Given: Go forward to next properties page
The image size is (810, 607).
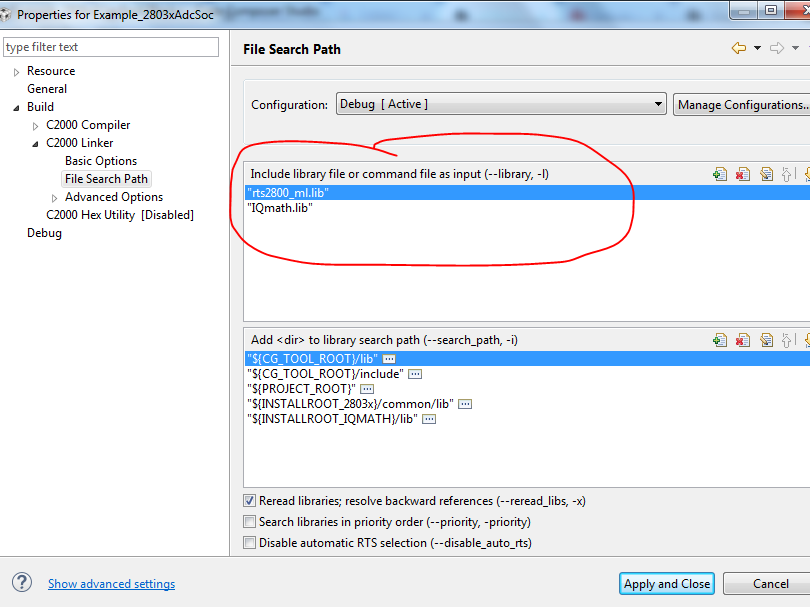Looking at the screenshot, I should [777, 49].
